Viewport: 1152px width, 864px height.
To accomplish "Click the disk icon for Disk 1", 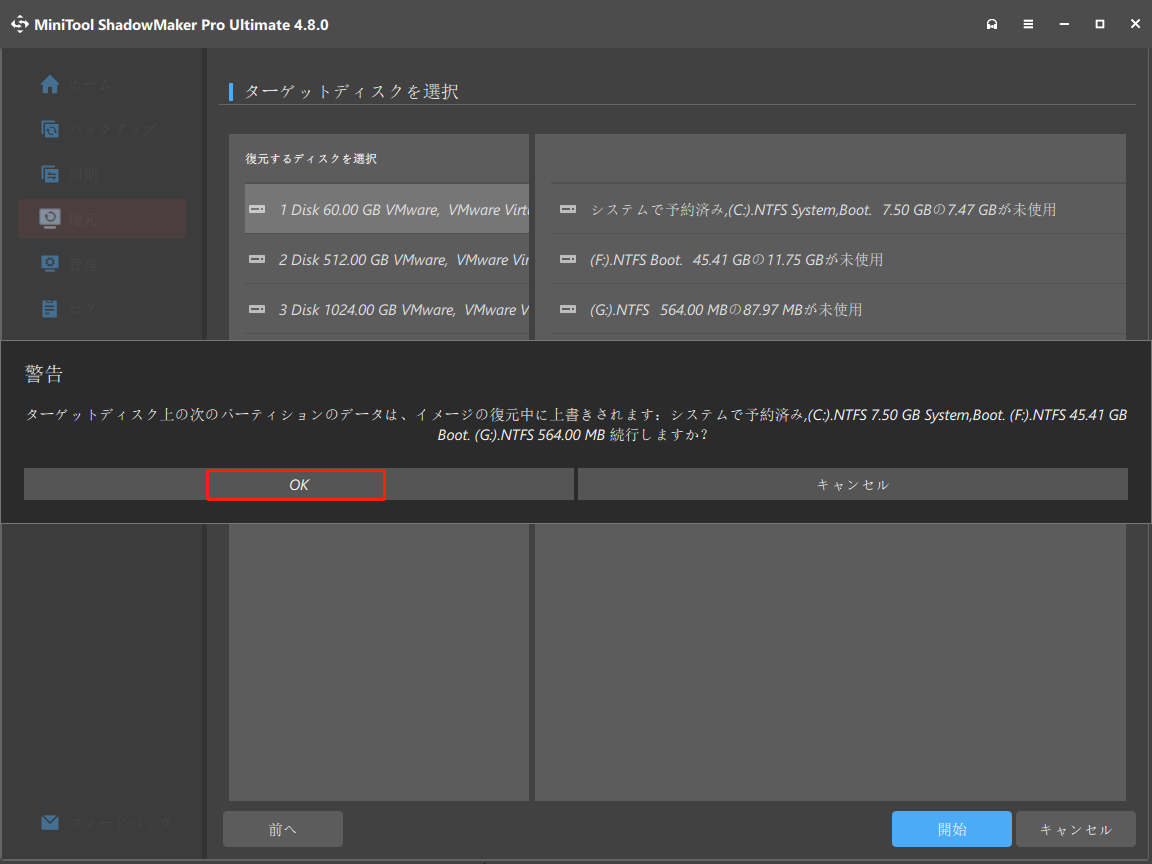I will (257, 209).
